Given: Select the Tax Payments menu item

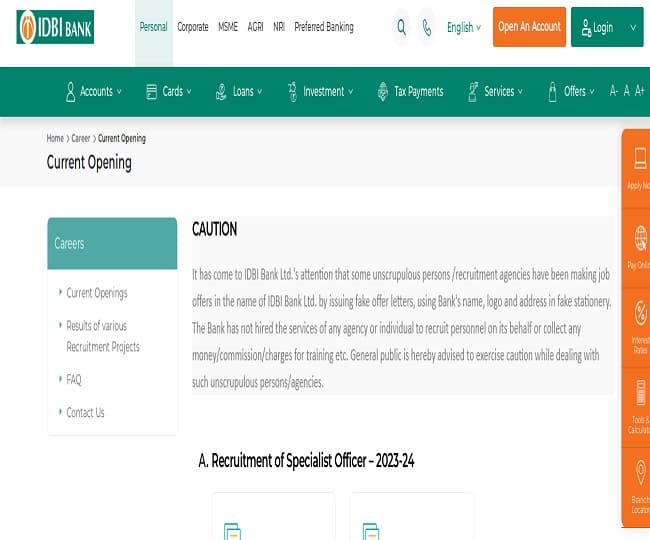Looking at the screenshot, I should click(410, 91).
